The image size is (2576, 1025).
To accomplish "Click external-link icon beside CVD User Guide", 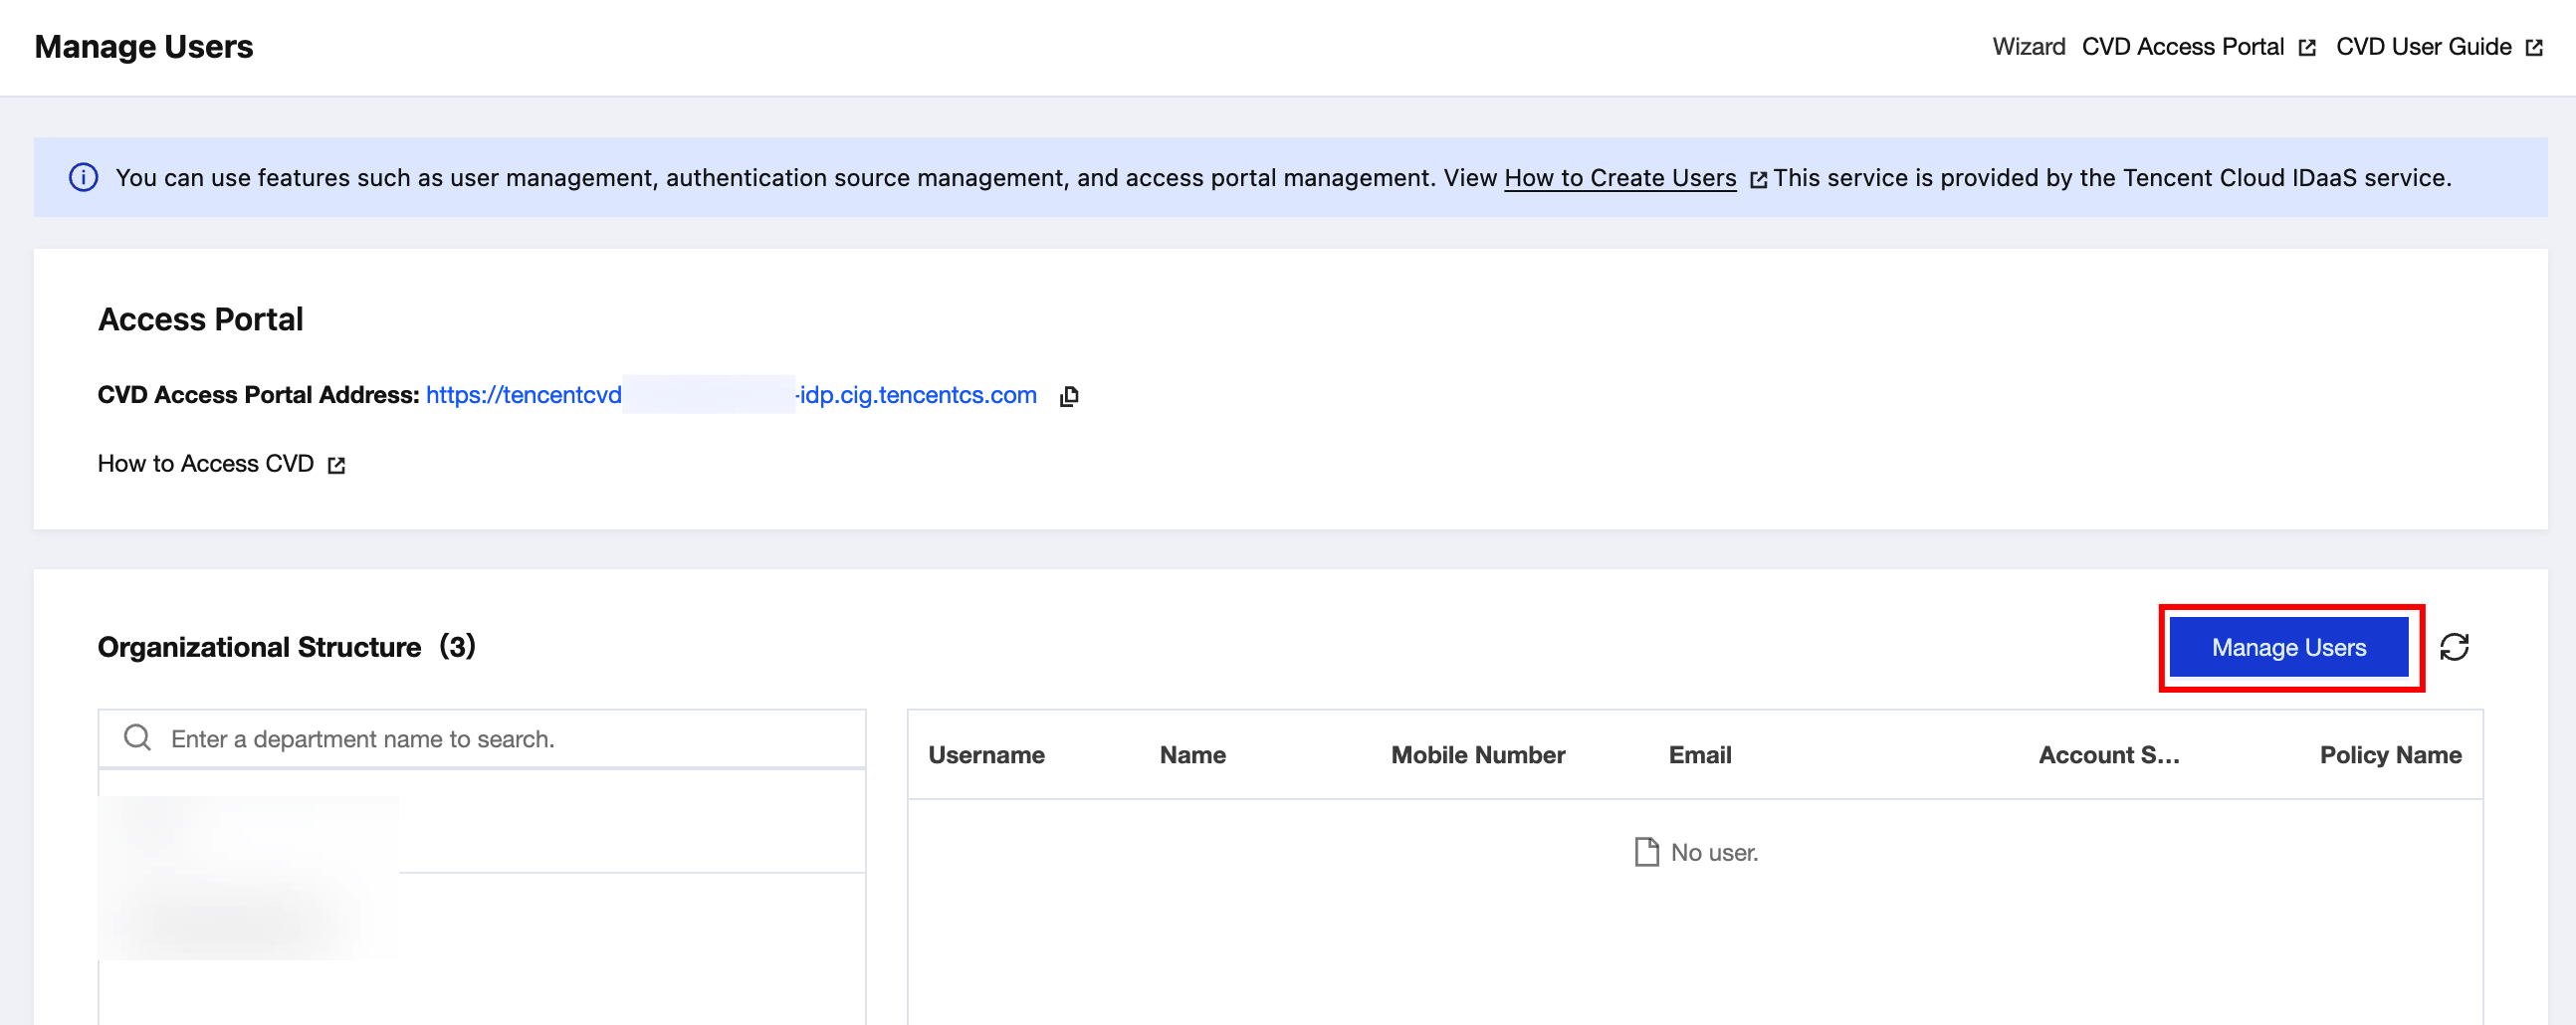I will point(2533,48).
